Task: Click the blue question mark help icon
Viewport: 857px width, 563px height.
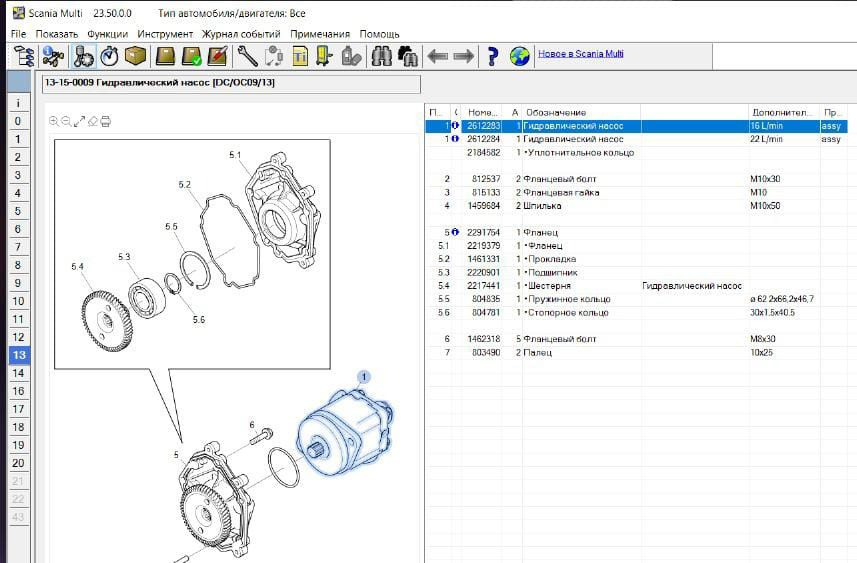Action: tap(492, 56)
